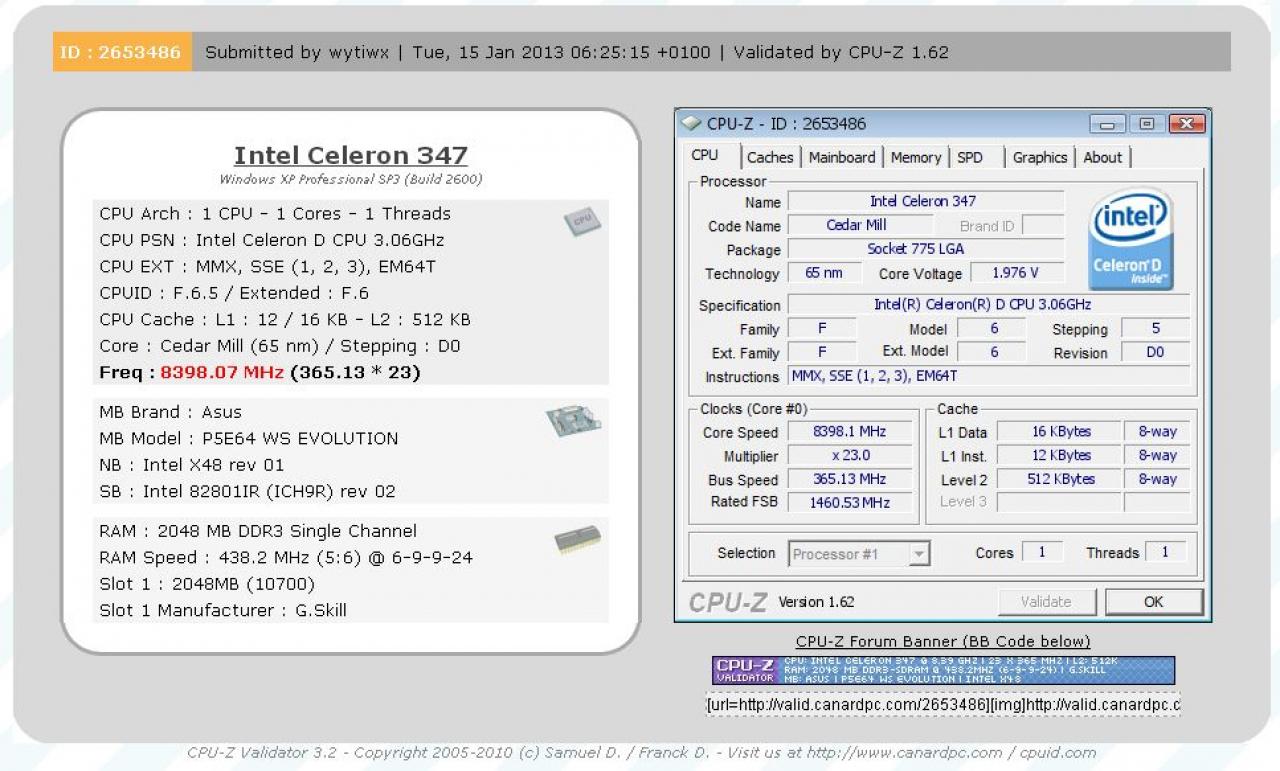Click the SB : Intel 82801IR (ICH9R) line
The width and height of the screenshot is (1280, 771).
248,492
